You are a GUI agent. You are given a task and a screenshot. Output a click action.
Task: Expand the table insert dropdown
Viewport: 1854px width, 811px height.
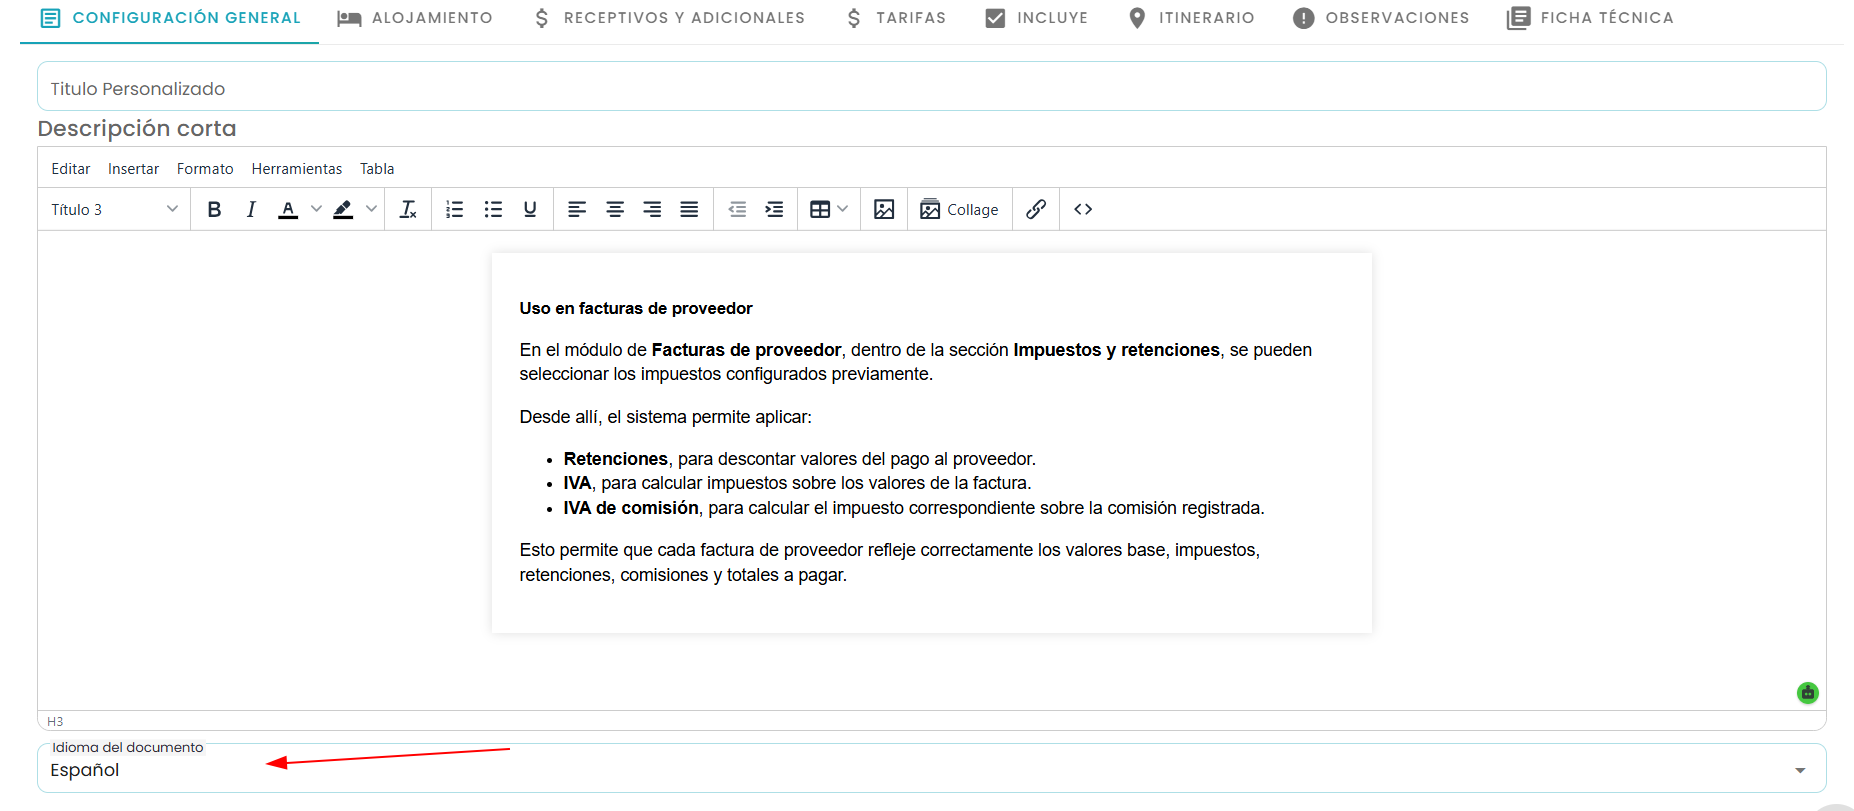(842, 209)
